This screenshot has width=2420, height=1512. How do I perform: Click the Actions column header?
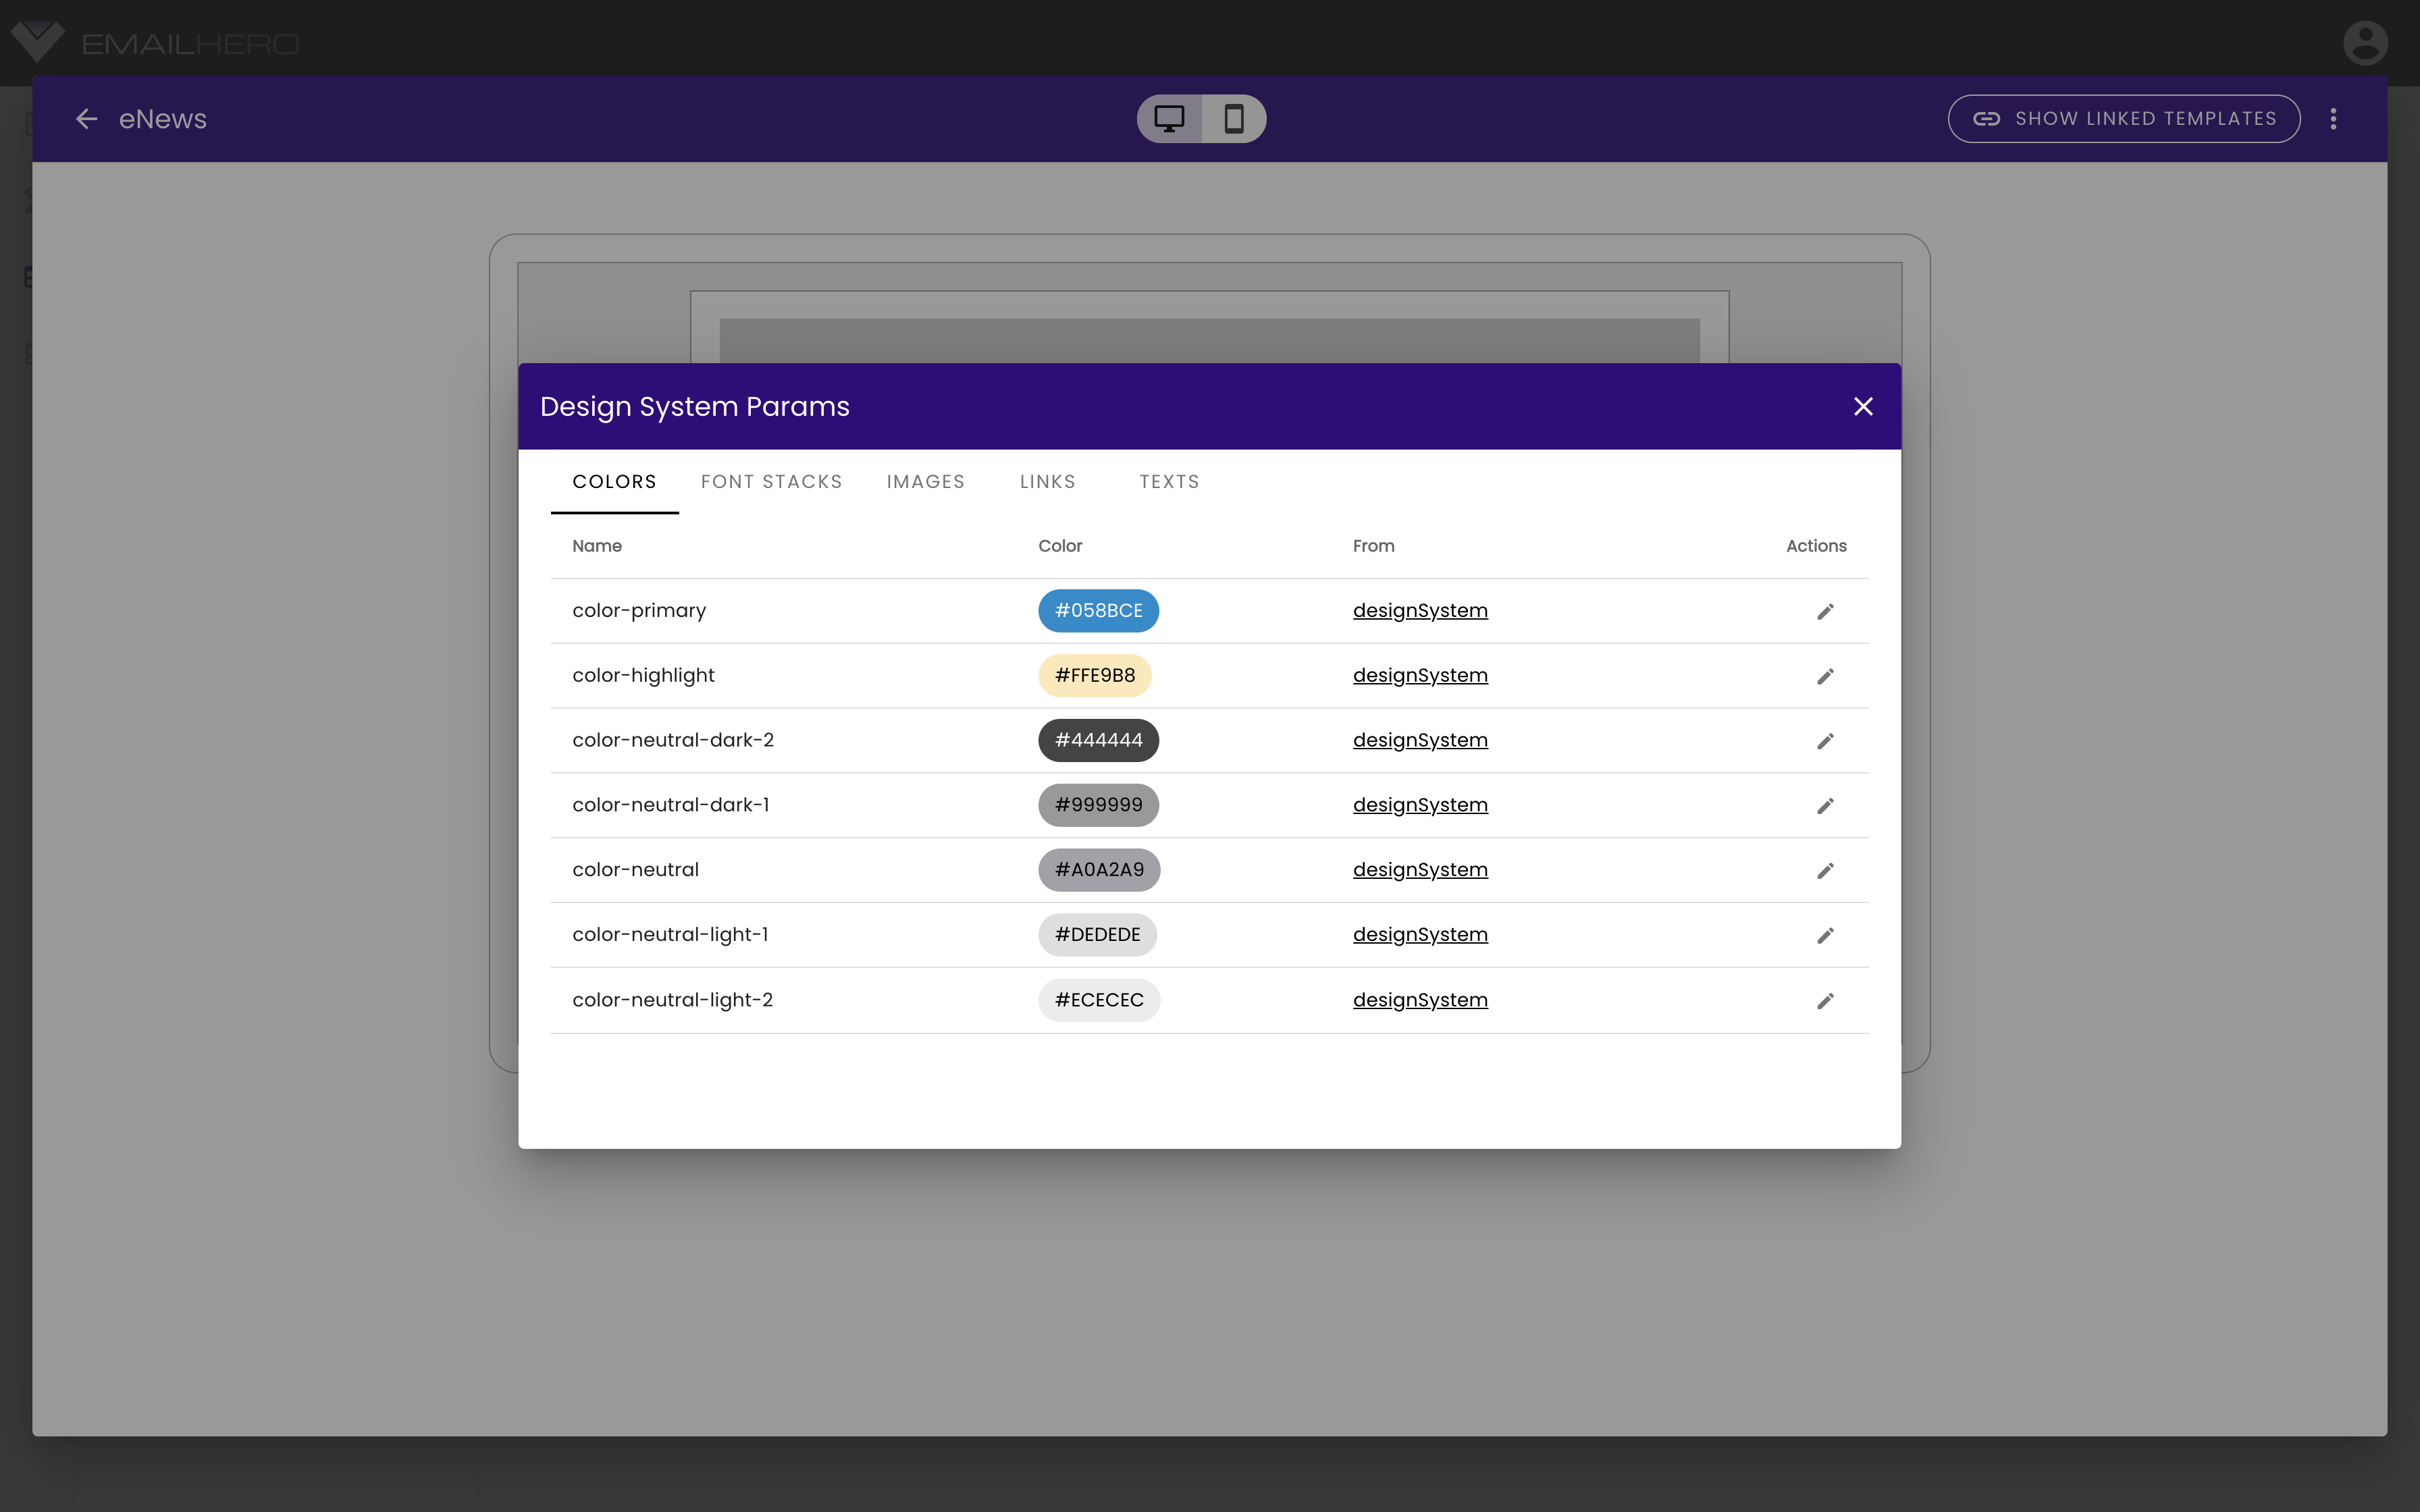coord(1816,546)
